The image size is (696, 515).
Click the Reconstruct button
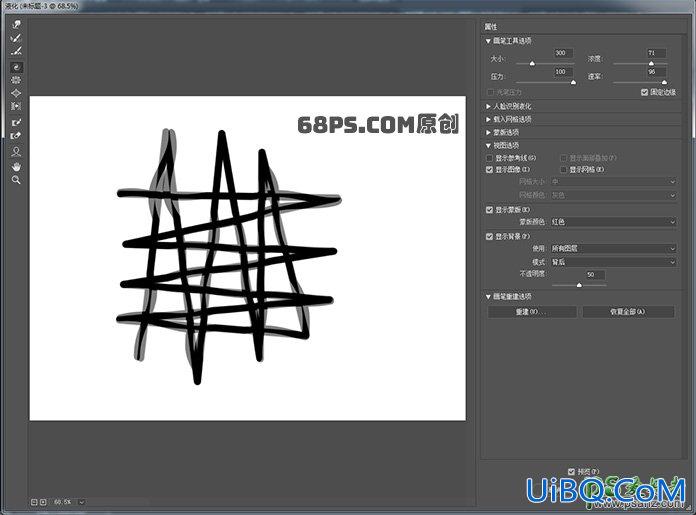click(532, 312)
